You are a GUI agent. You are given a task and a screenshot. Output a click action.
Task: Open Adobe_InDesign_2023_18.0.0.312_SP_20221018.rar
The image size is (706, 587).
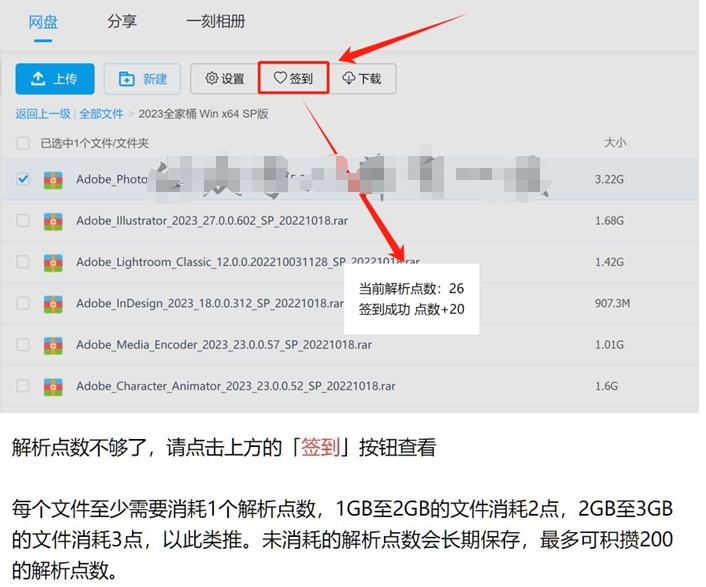210,303
